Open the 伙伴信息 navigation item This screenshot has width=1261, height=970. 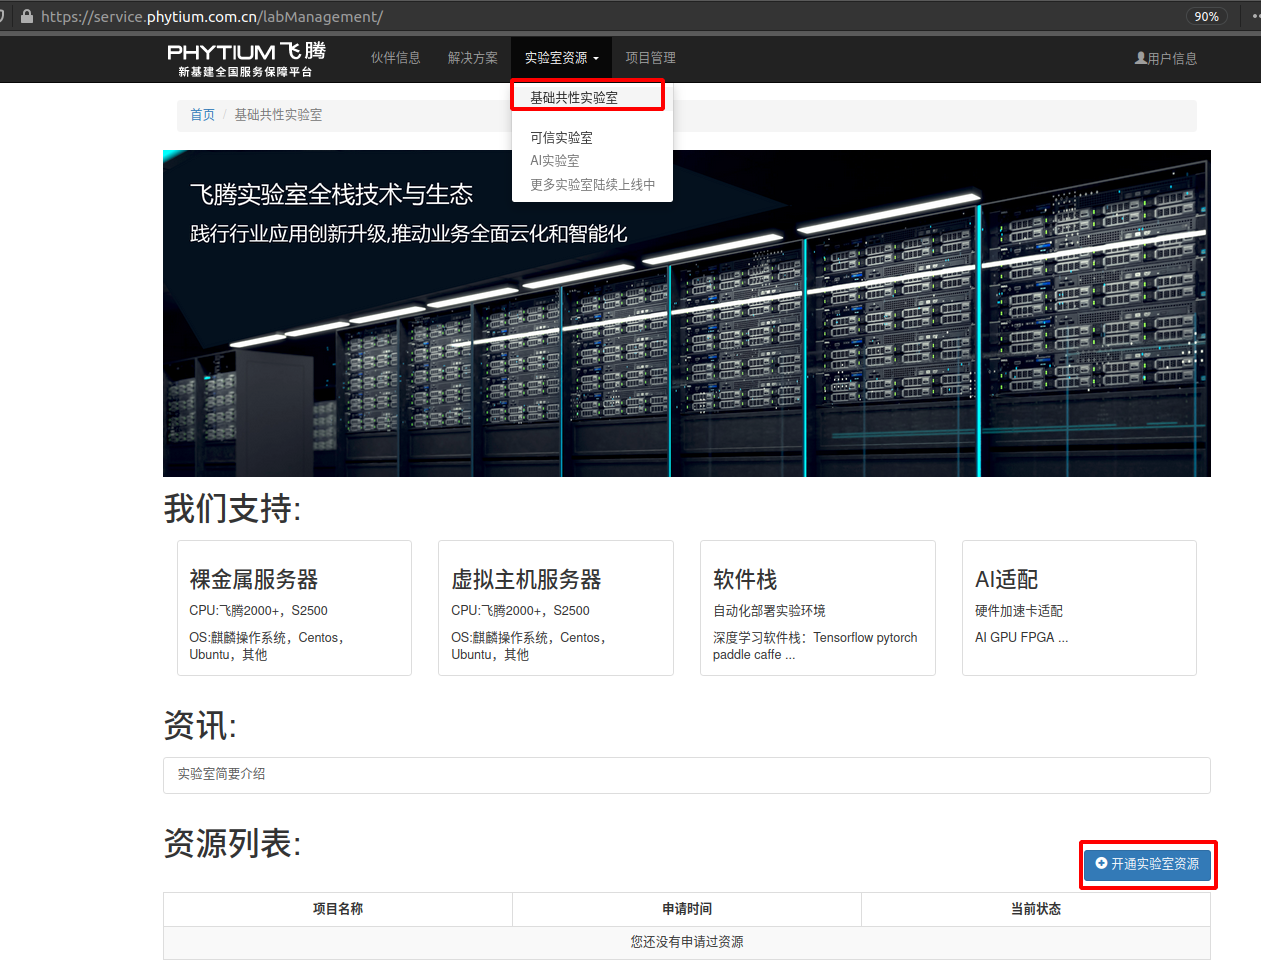click(395, 58)
